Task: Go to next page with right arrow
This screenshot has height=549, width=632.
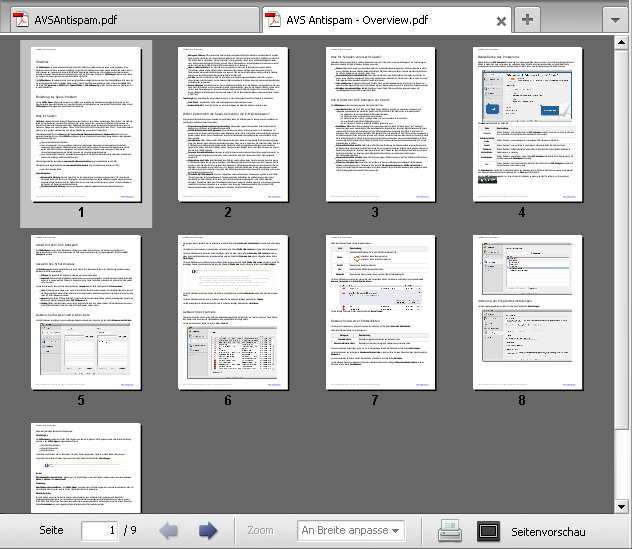Action: point(208,530)
